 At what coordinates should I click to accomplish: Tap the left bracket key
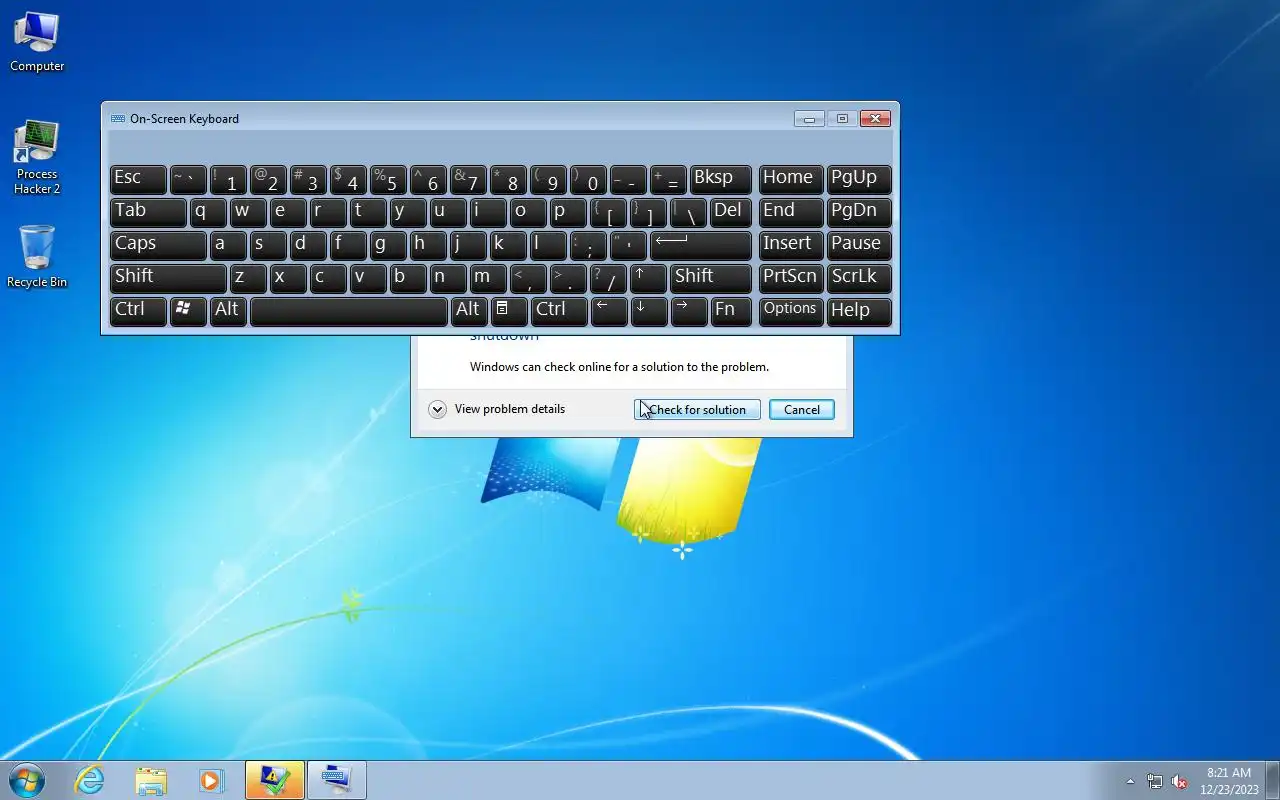pyautogui.click(x=608, y=212)
